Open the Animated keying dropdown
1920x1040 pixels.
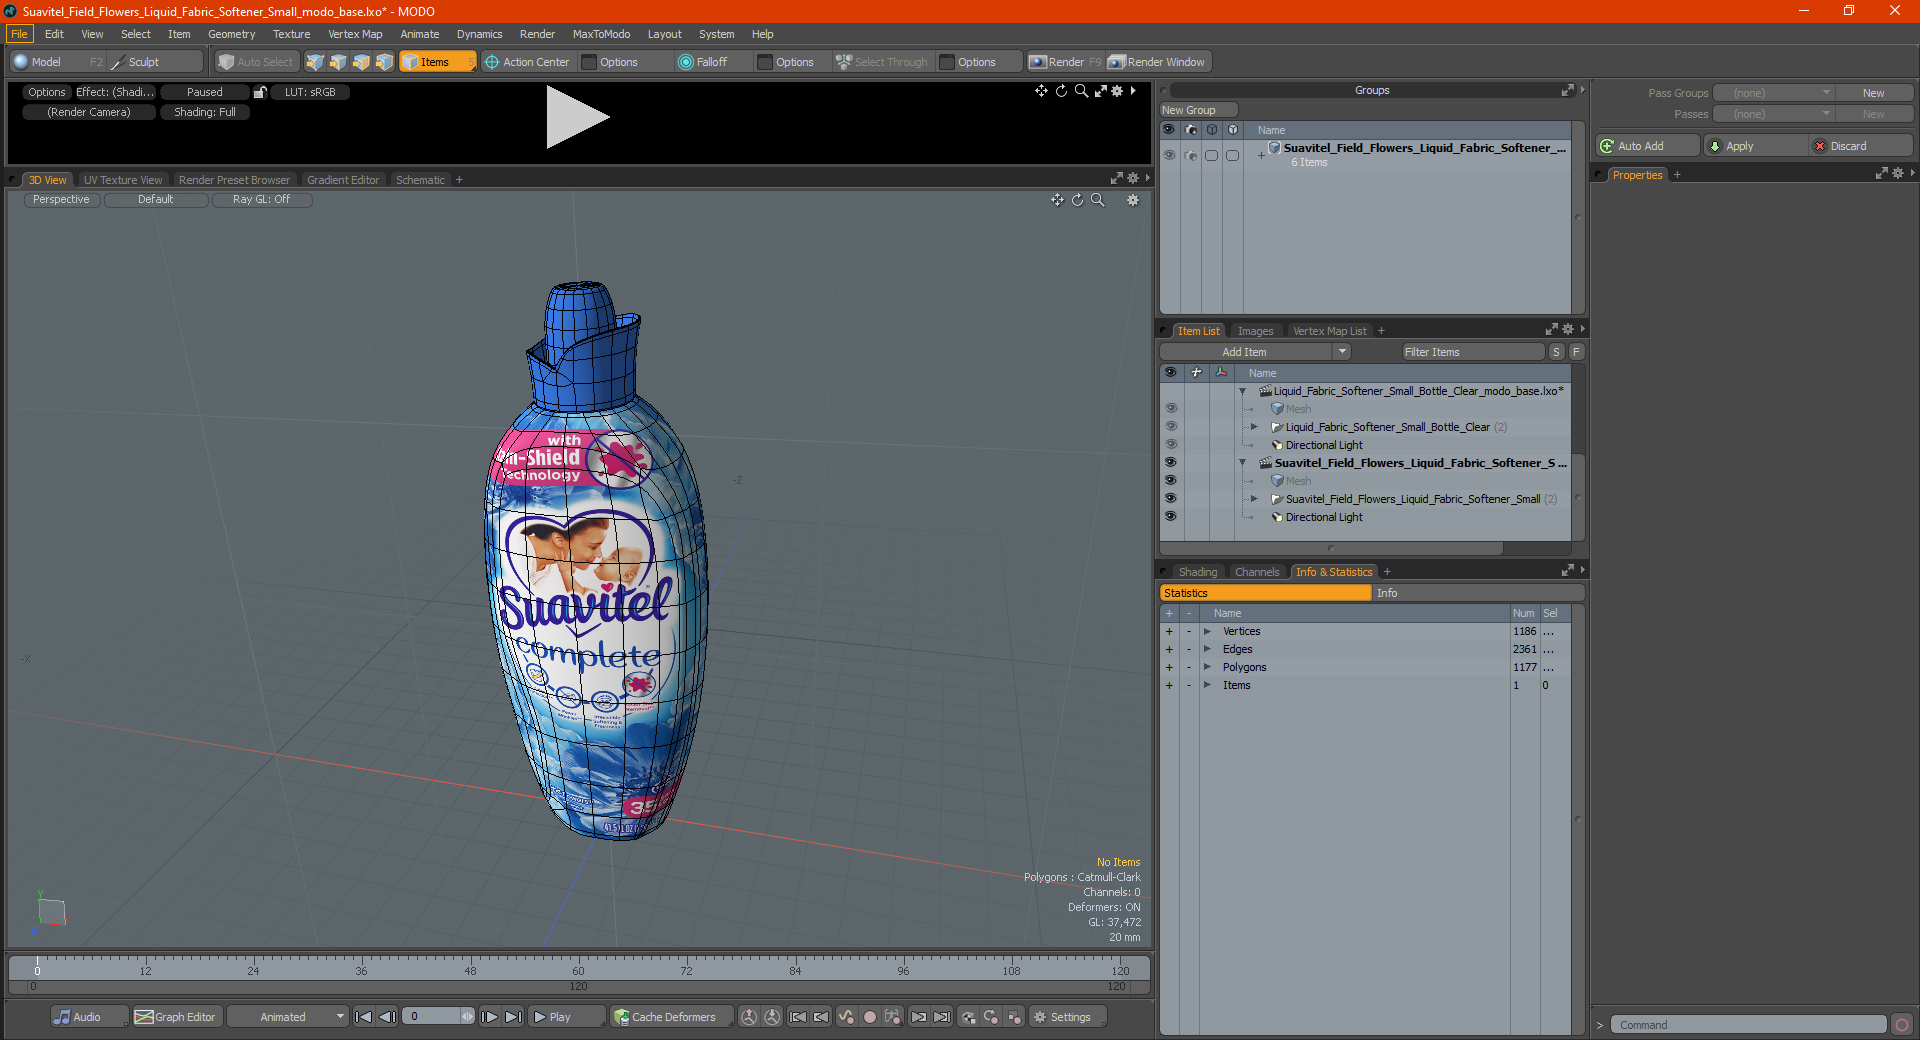point(288,1017)
